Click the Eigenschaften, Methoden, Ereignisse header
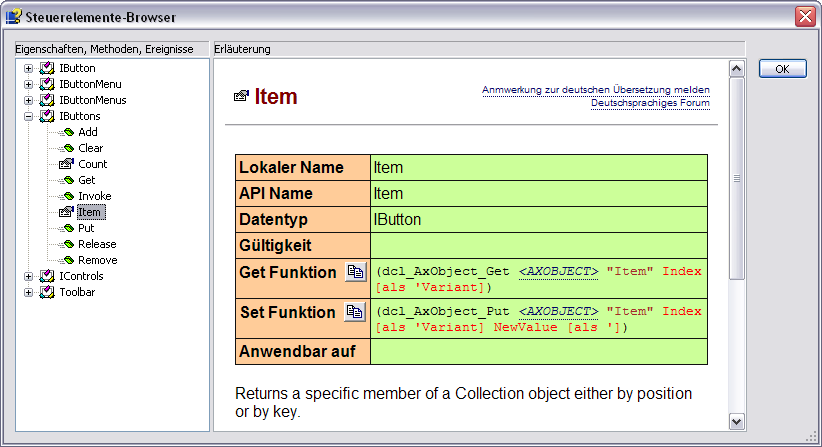Viewport: 822px width, 447px height. click(112, 49)
